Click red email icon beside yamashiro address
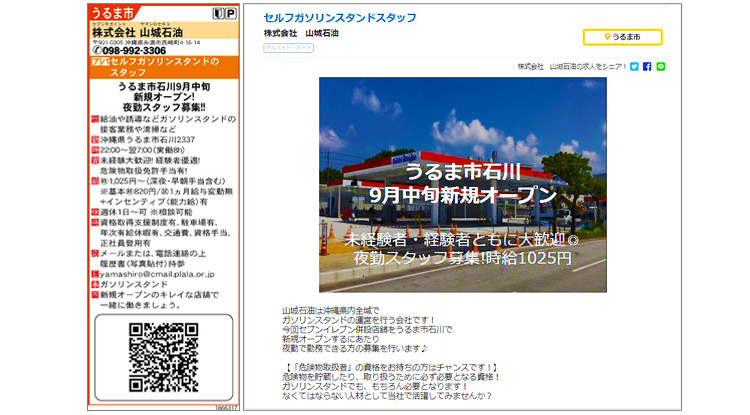Image resolution: width=750 pixels, height=415 pixels. pyautogui.click(x=95, y=274)
